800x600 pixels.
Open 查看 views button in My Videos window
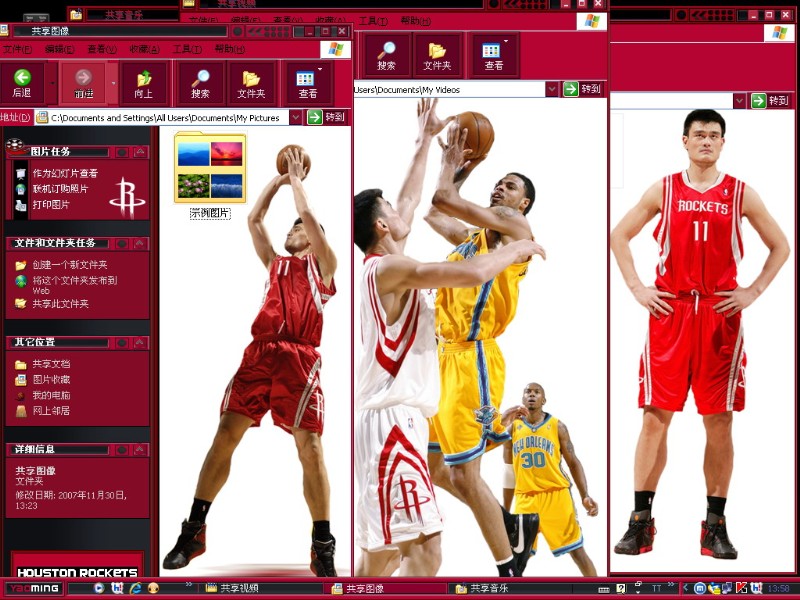493,56
